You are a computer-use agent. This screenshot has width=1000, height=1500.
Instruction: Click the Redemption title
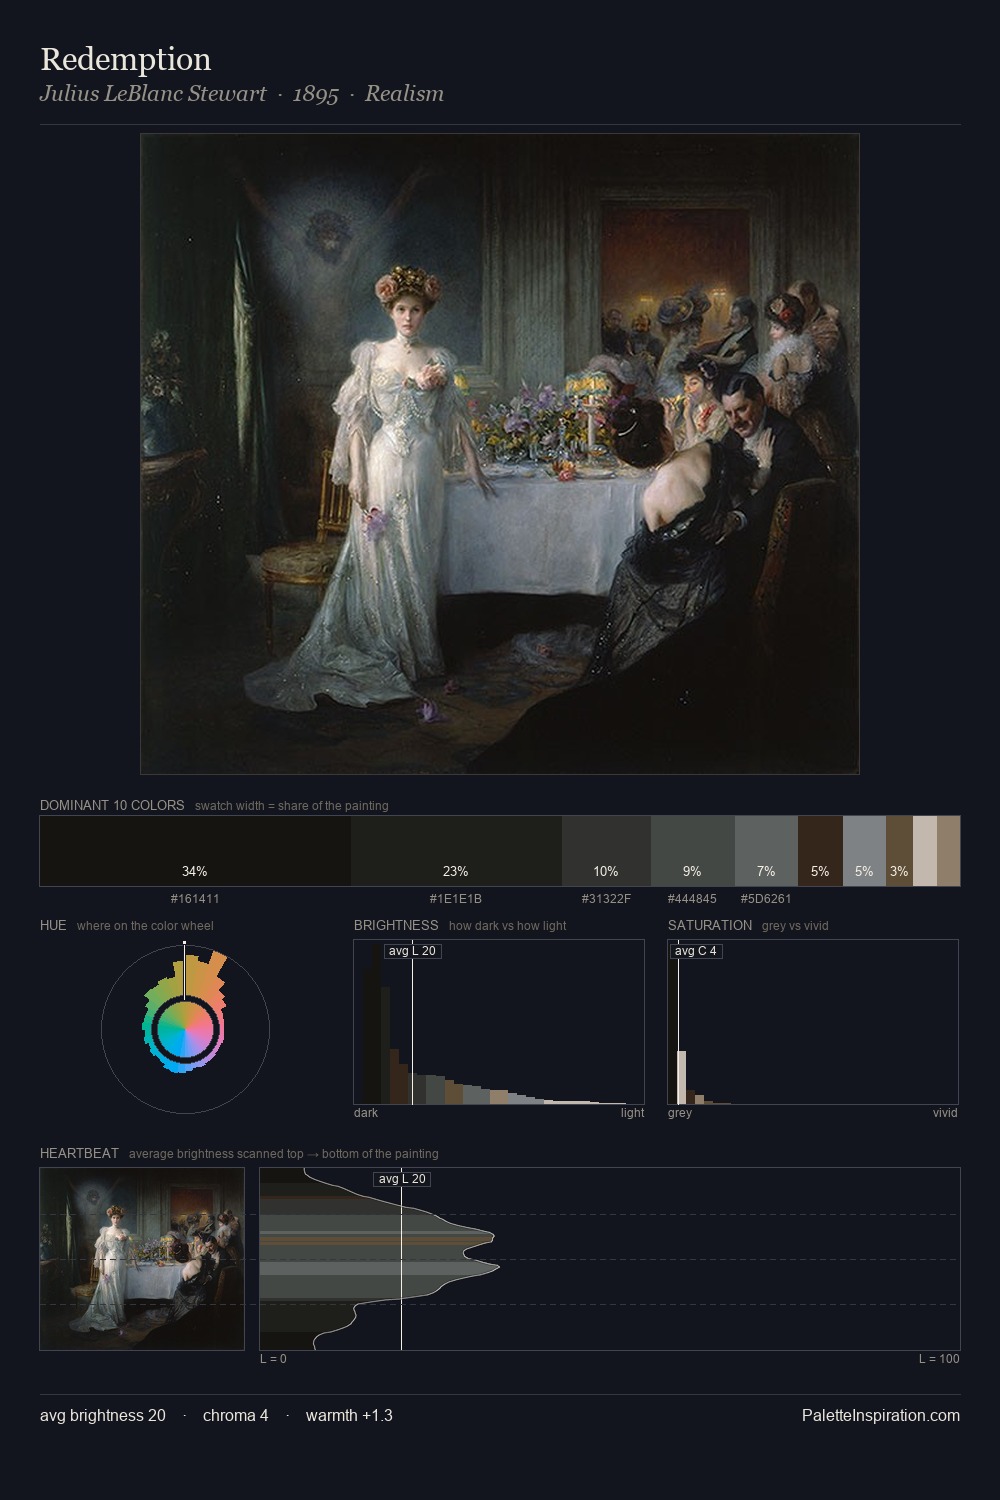point(126,59)
